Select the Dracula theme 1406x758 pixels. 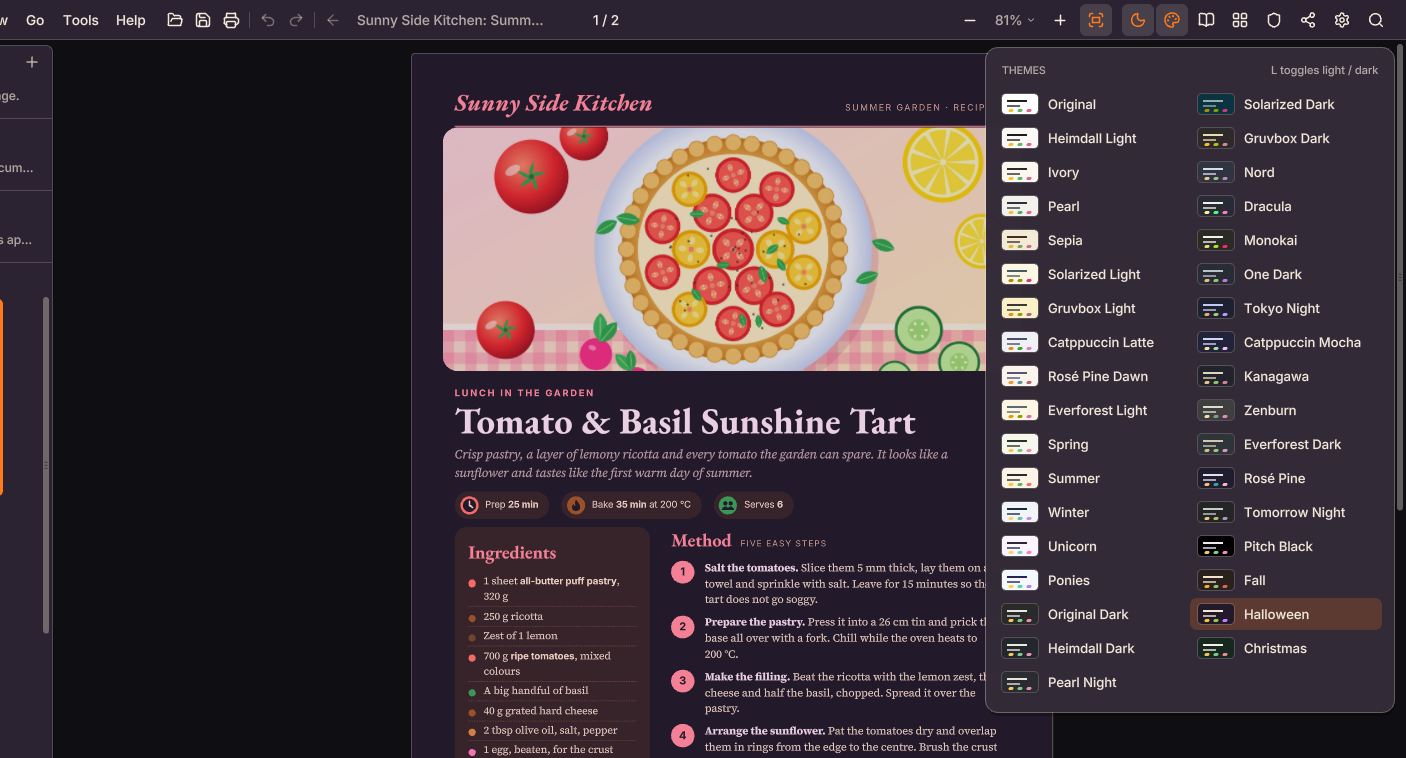click(x=1286, y=206)
